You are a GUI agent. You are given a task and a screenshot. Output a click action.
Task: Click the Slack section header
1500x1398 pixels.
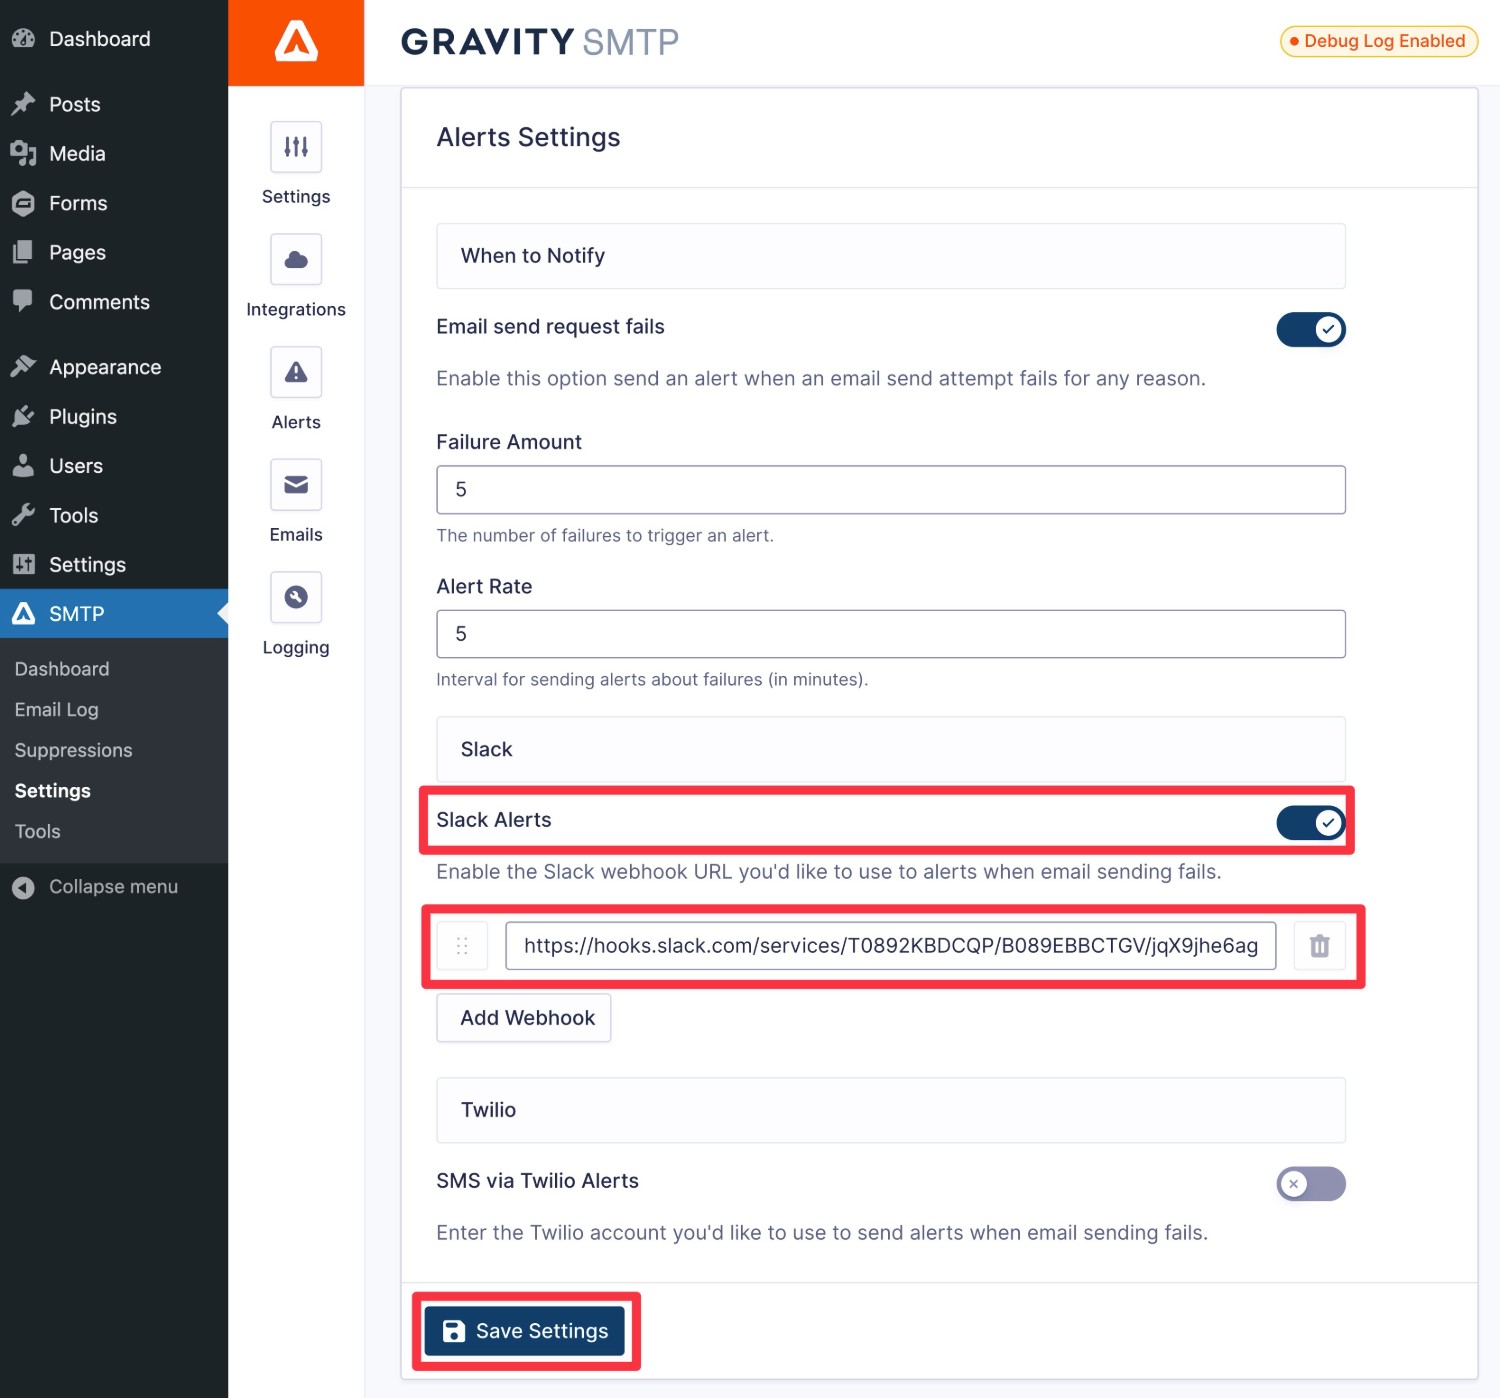(891, 750)
